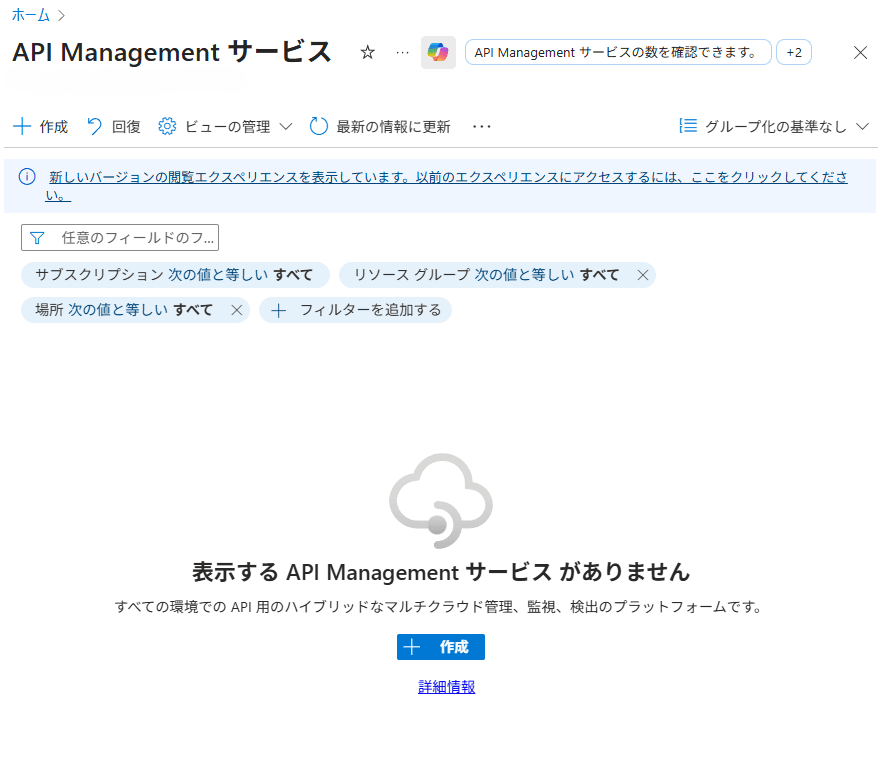Viewport: 892px width, 759px height.
Task: Focus the 任意のフィールド filter input box
Action: point(120,238)
